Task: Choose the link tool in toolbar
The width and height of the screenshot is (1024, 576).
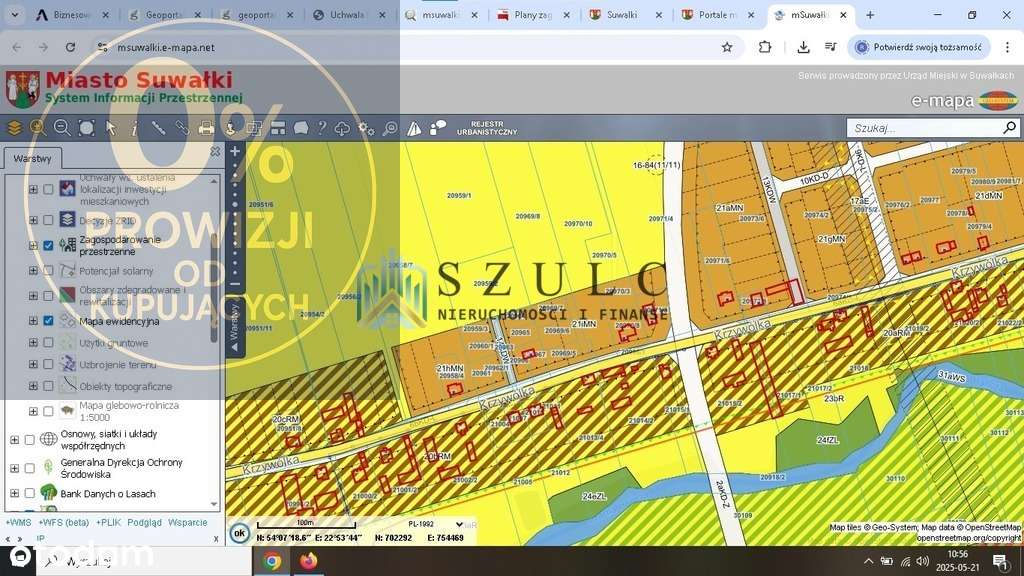Action: pyautogui.click(x=182, y=128)
